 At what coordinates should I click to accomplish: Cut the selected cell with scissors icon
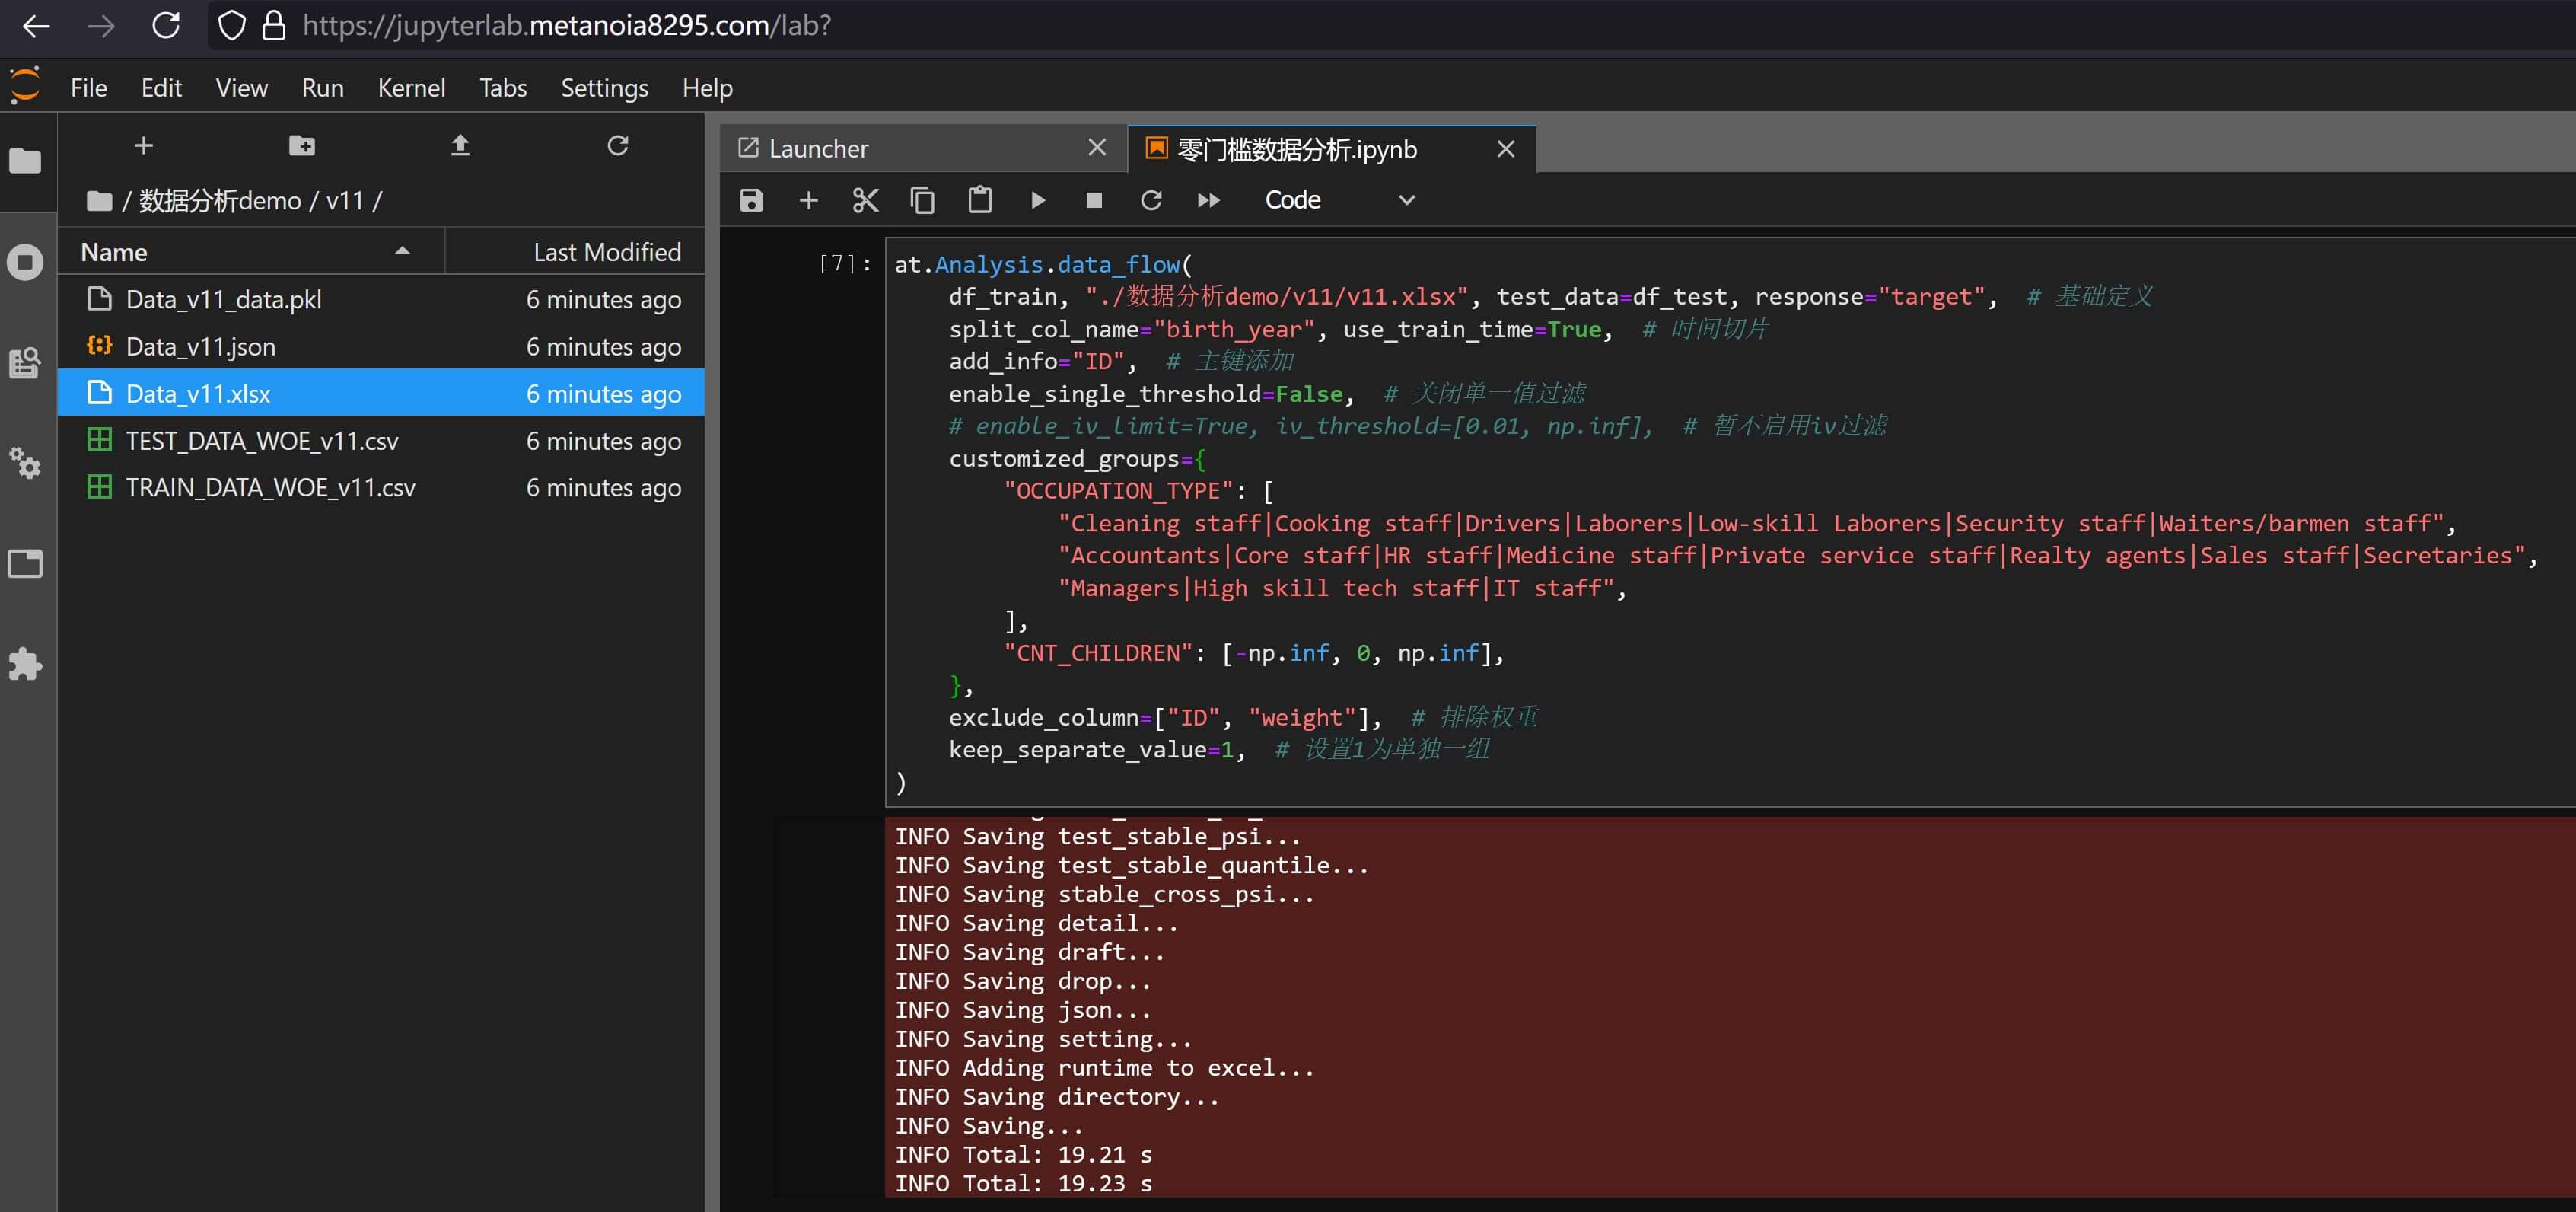[865, 200]
